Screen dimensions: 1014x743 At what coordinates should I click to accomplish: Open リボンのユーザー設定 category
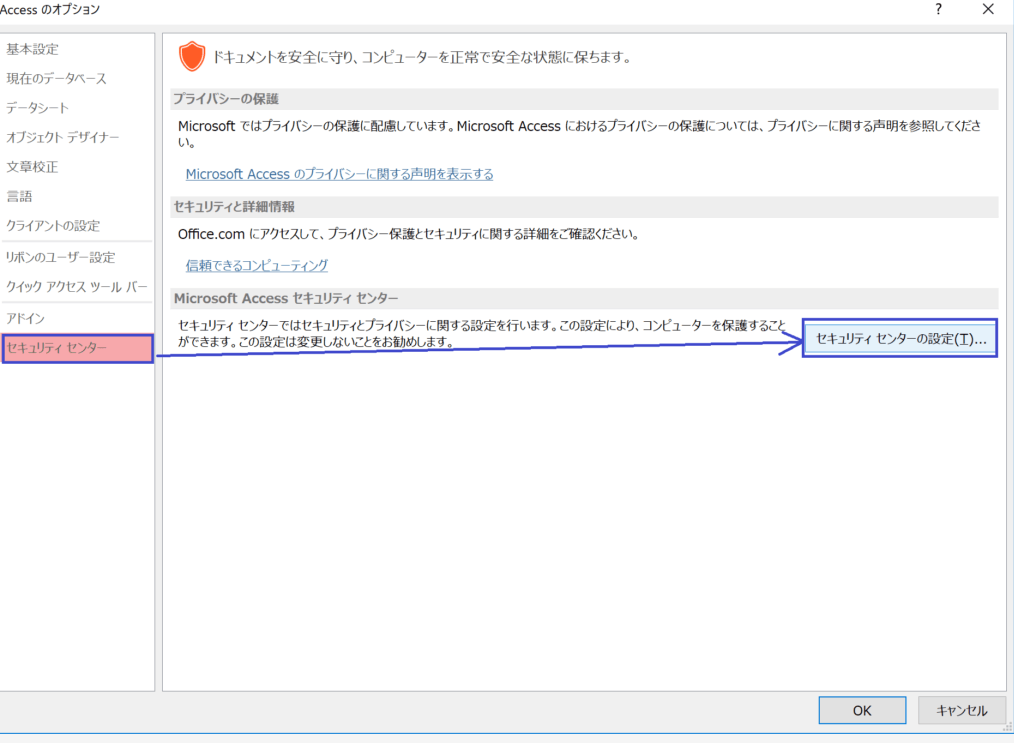(x=61, y=257)
